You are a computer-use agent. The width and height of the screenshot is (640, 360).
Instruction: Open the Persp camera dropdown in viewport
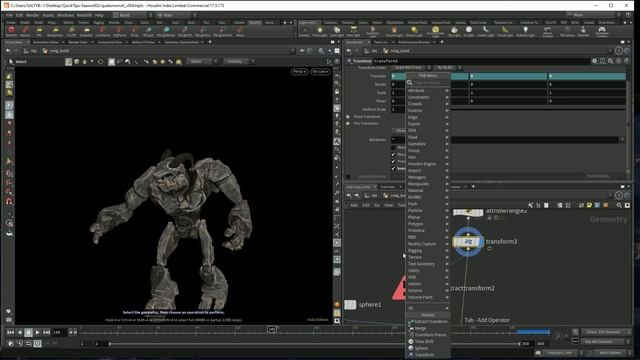(x=299, y=71)
